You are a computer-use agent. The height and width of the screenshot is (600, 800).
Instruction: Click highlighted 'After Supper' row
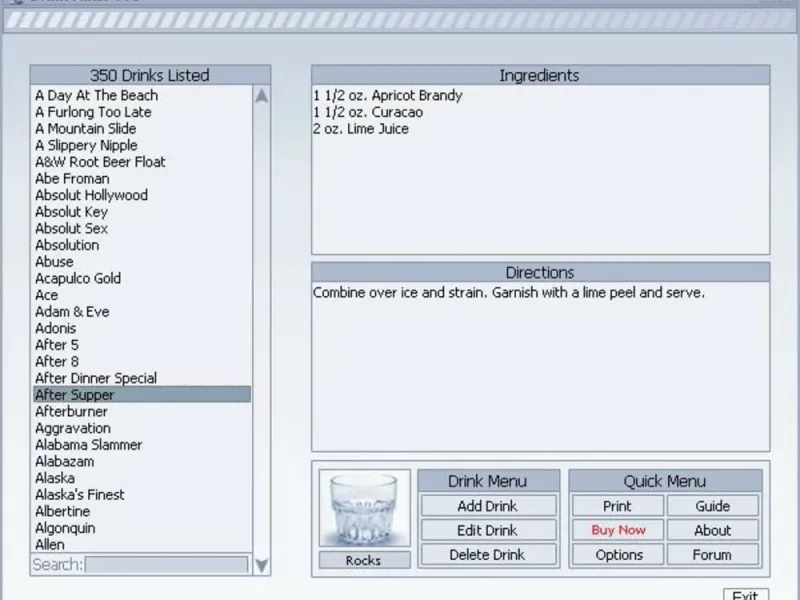click(142, 395)
